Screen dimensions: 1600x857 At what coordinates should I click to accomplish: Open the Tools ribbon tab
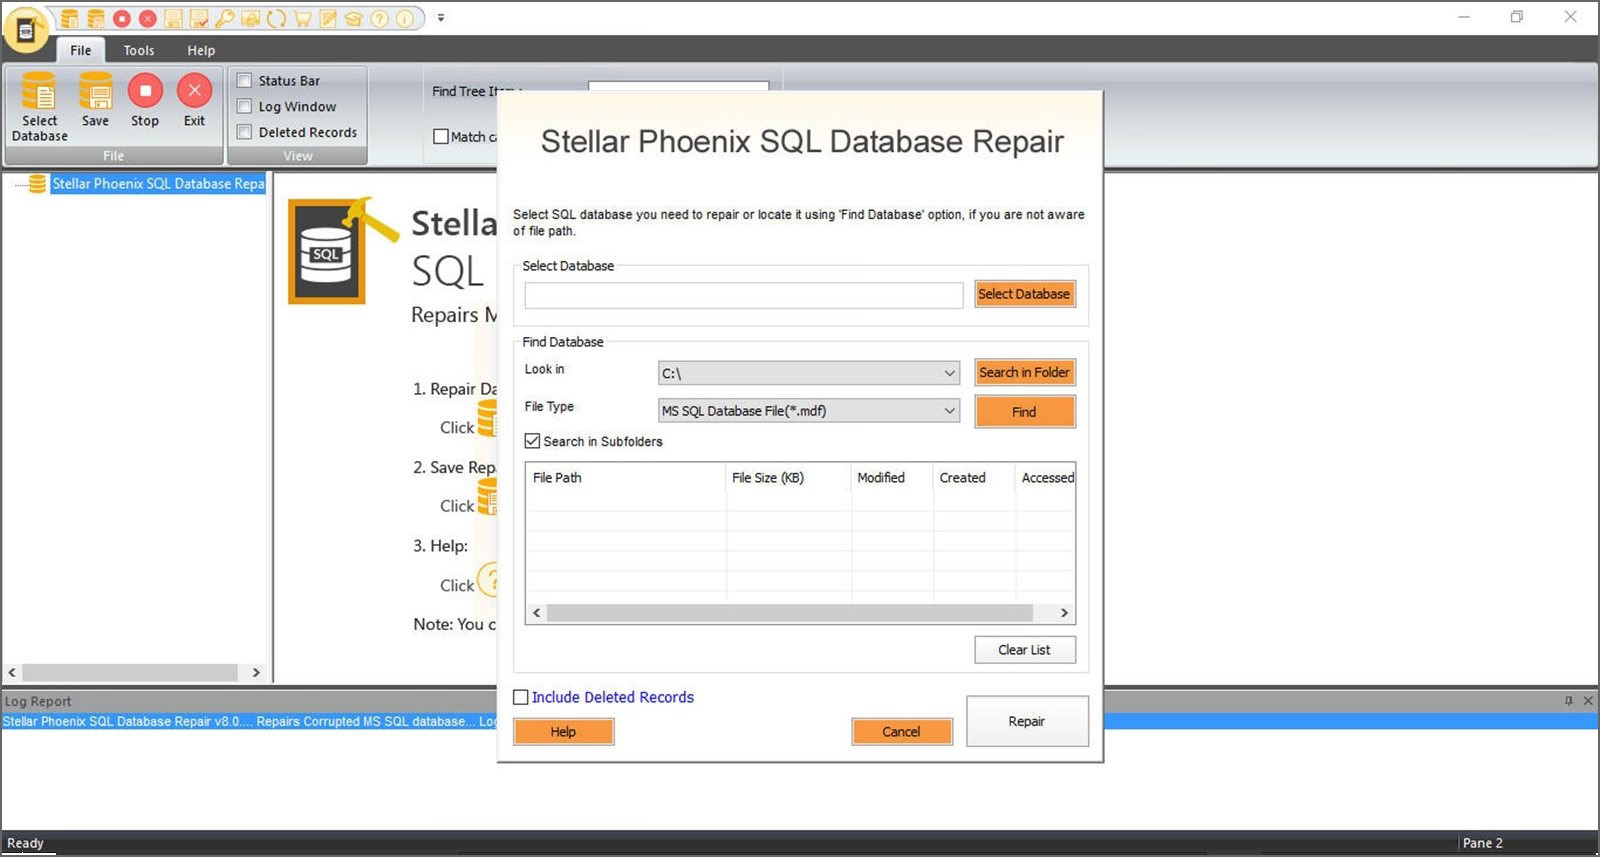[x=139, y=50]
